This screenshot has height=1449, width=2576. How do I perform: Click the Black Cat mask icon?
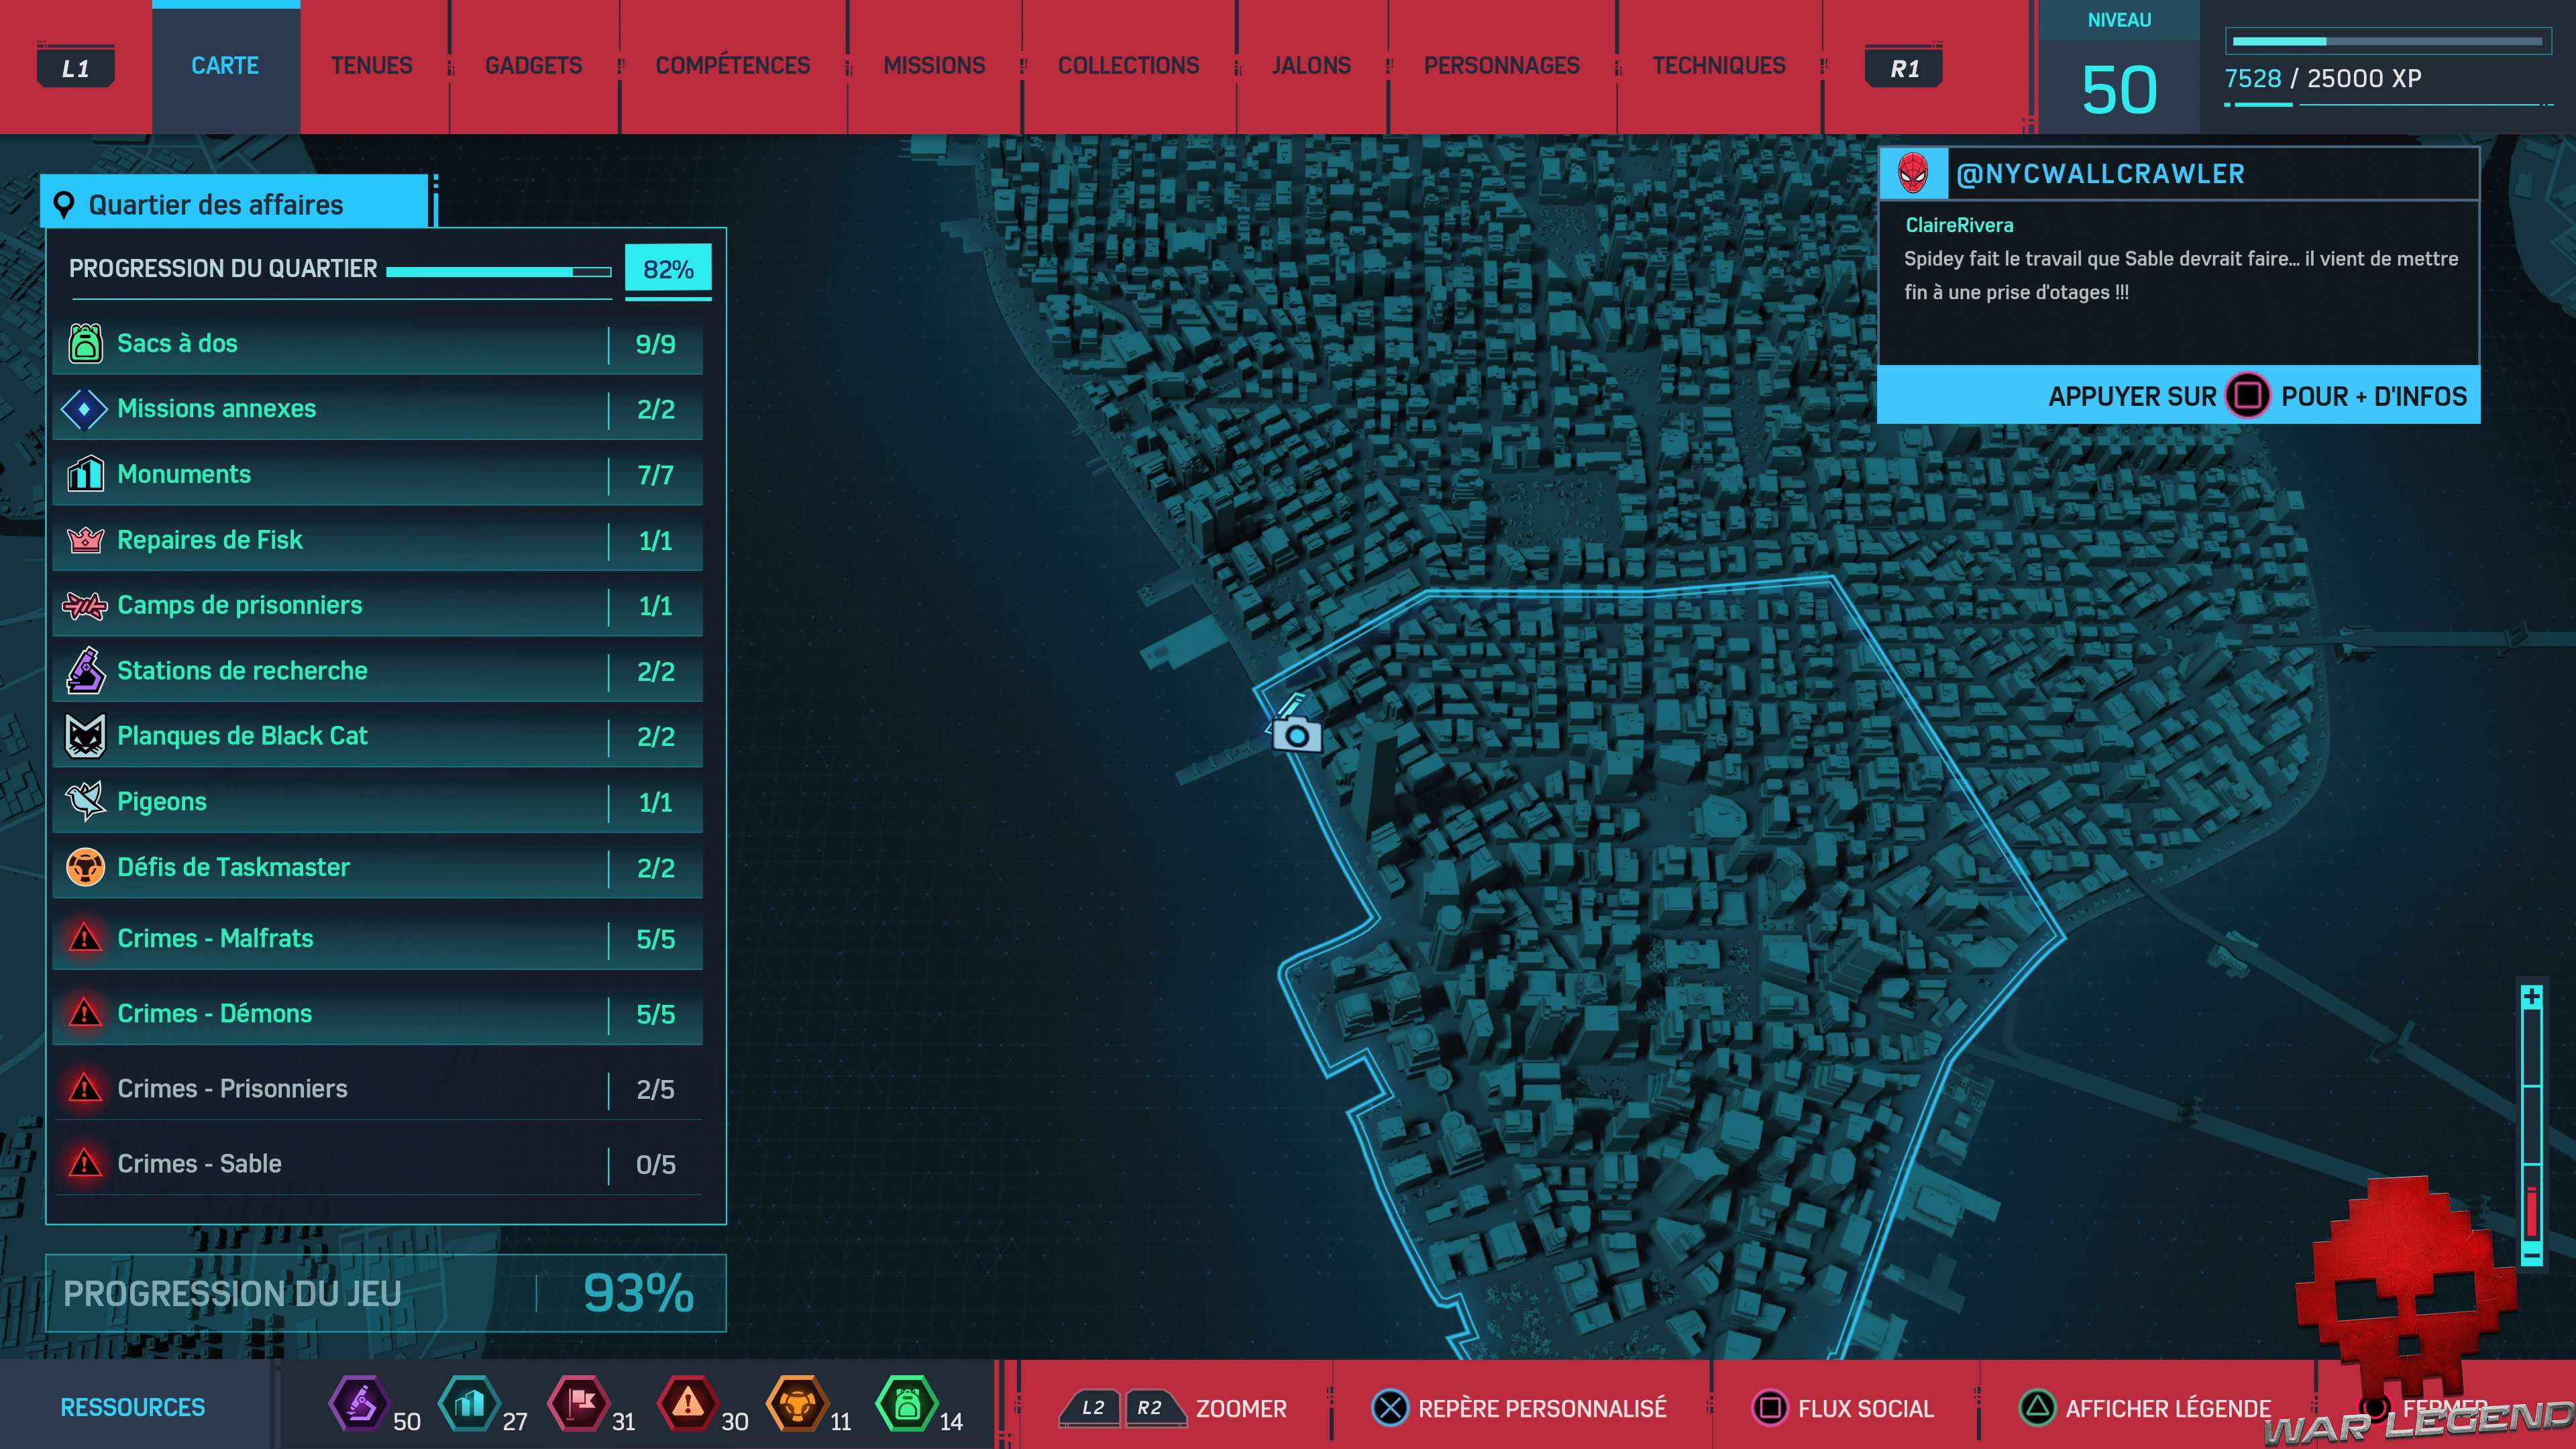(85, 736)
